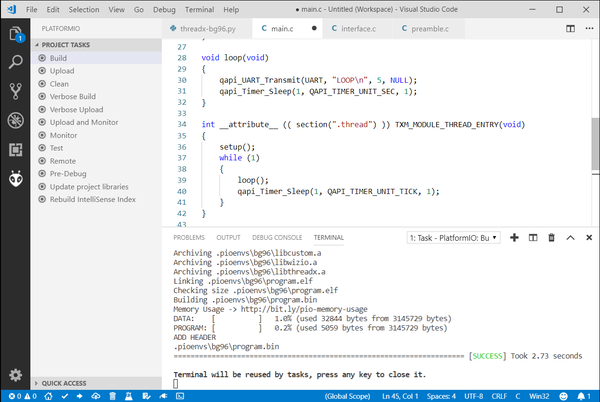The width and height of the screenshot is (600, 402).
Task: Kill the terminal with trash icon
Action: 551,238
